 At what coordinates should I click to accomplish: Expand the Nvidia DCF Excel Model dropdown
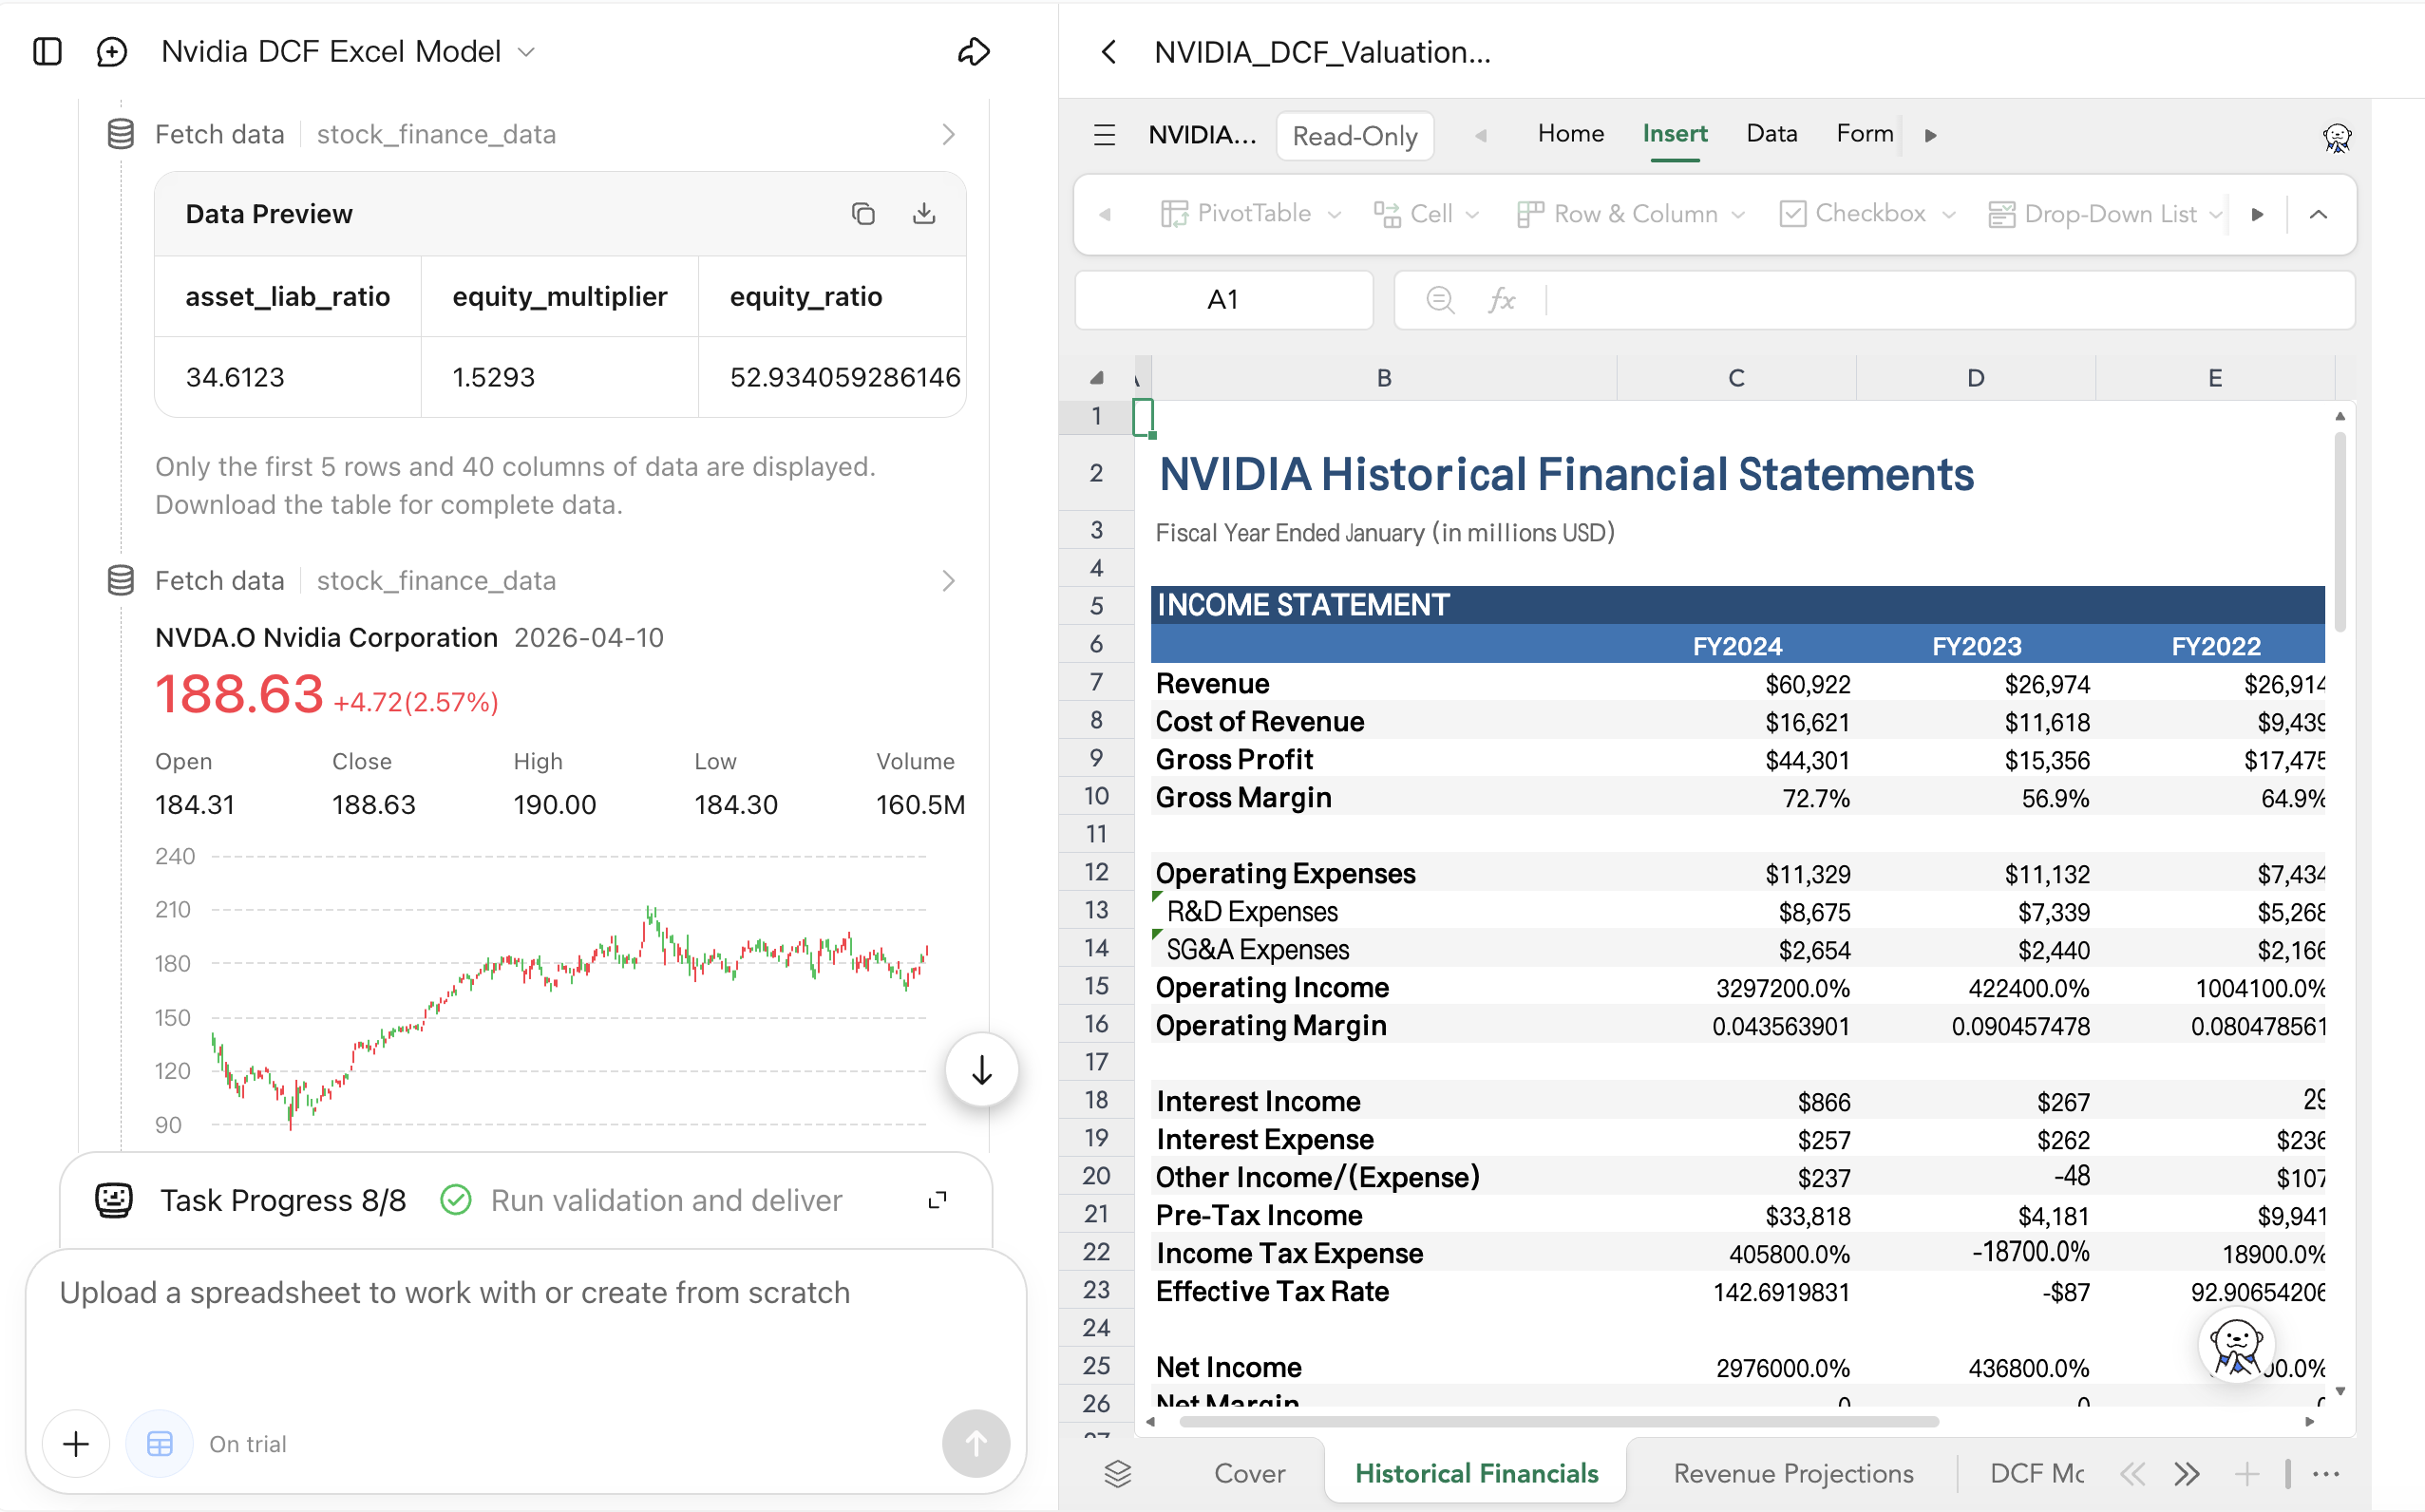pos(527,52)
